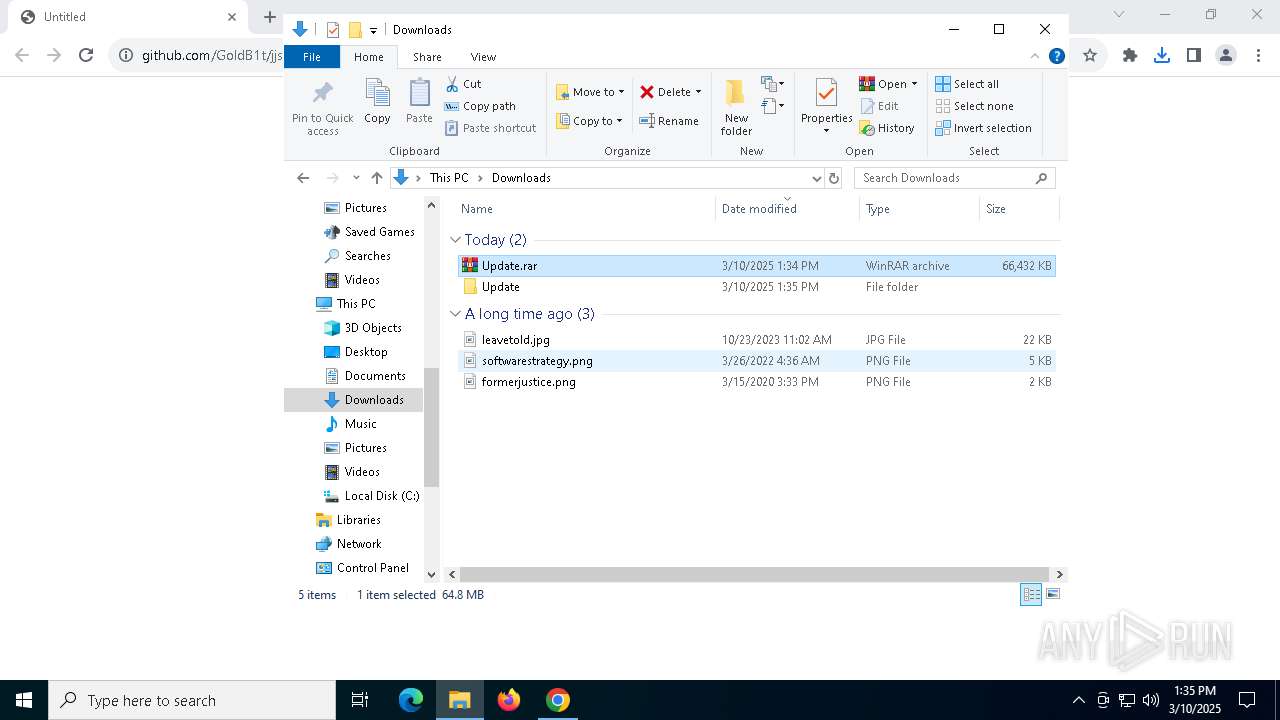Image resolution: width=1280 pixels, height=720 pixels.
Task: Sort by the Type column header
Action: tap(919, 209)
